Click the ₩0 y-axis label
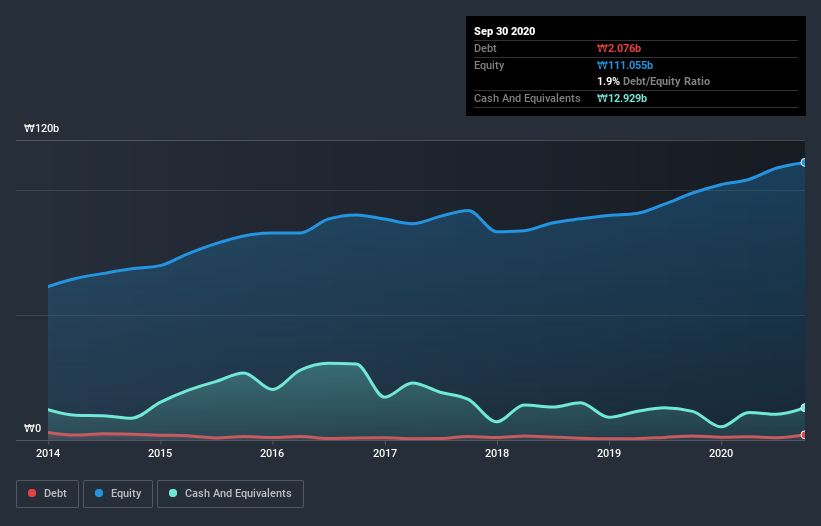 click(x=32, y=429)
